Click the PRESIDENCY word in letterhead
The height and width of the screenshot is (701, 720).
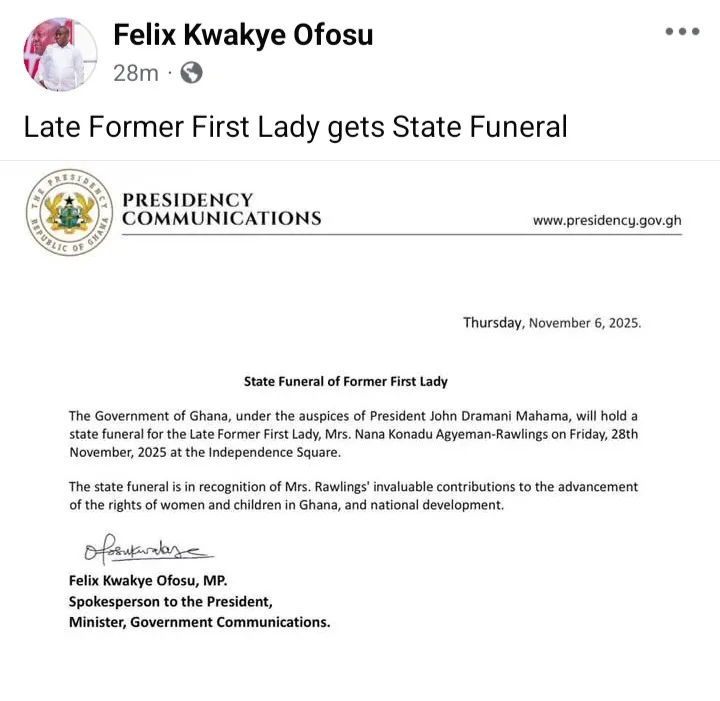(x=187, y=200)
